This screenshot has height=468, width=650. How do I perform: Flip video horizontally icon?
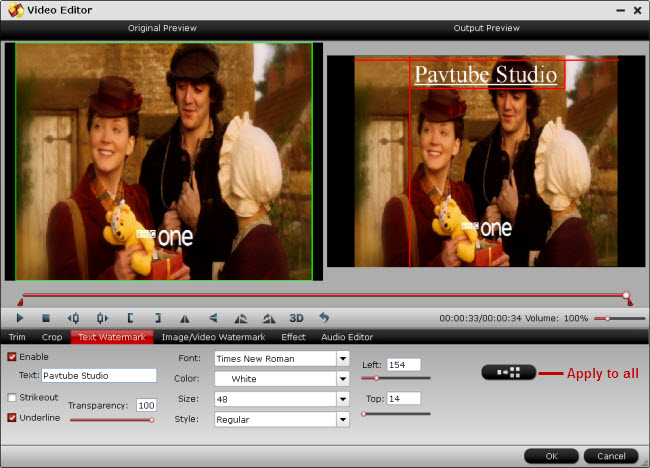[185, 318]
